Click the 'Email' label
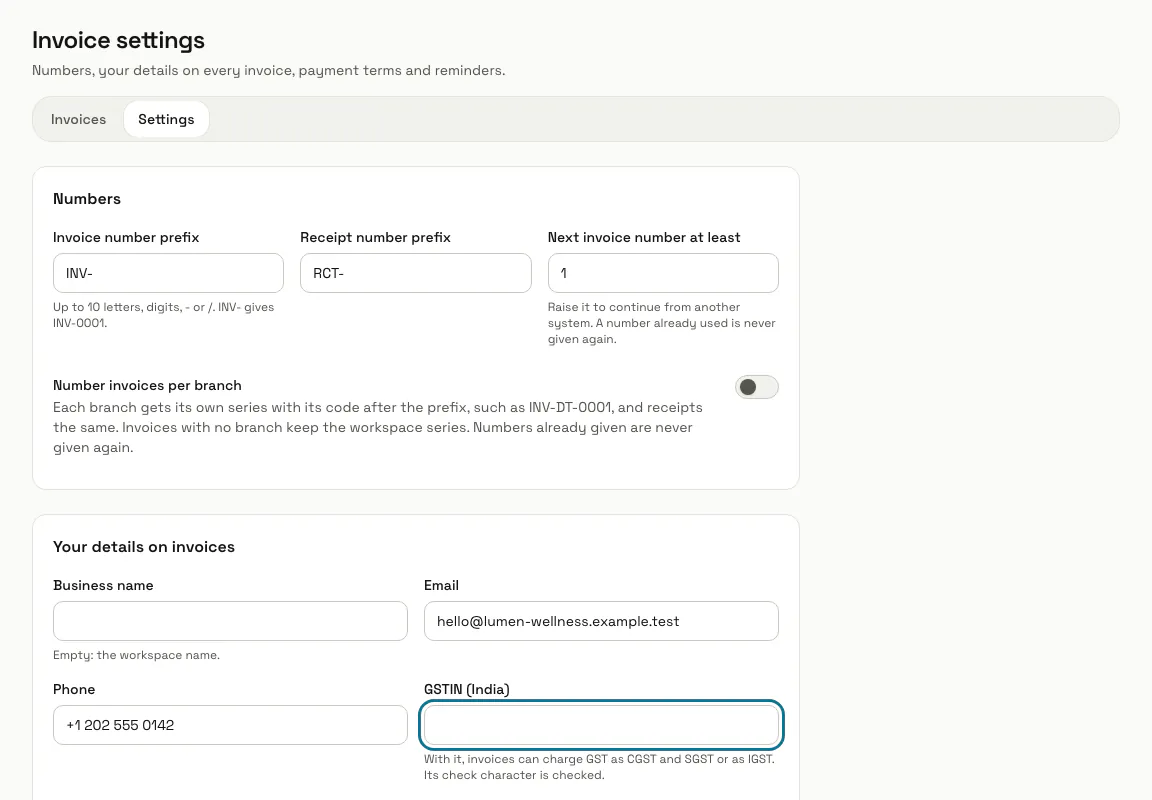 click(x=441, y=585)
